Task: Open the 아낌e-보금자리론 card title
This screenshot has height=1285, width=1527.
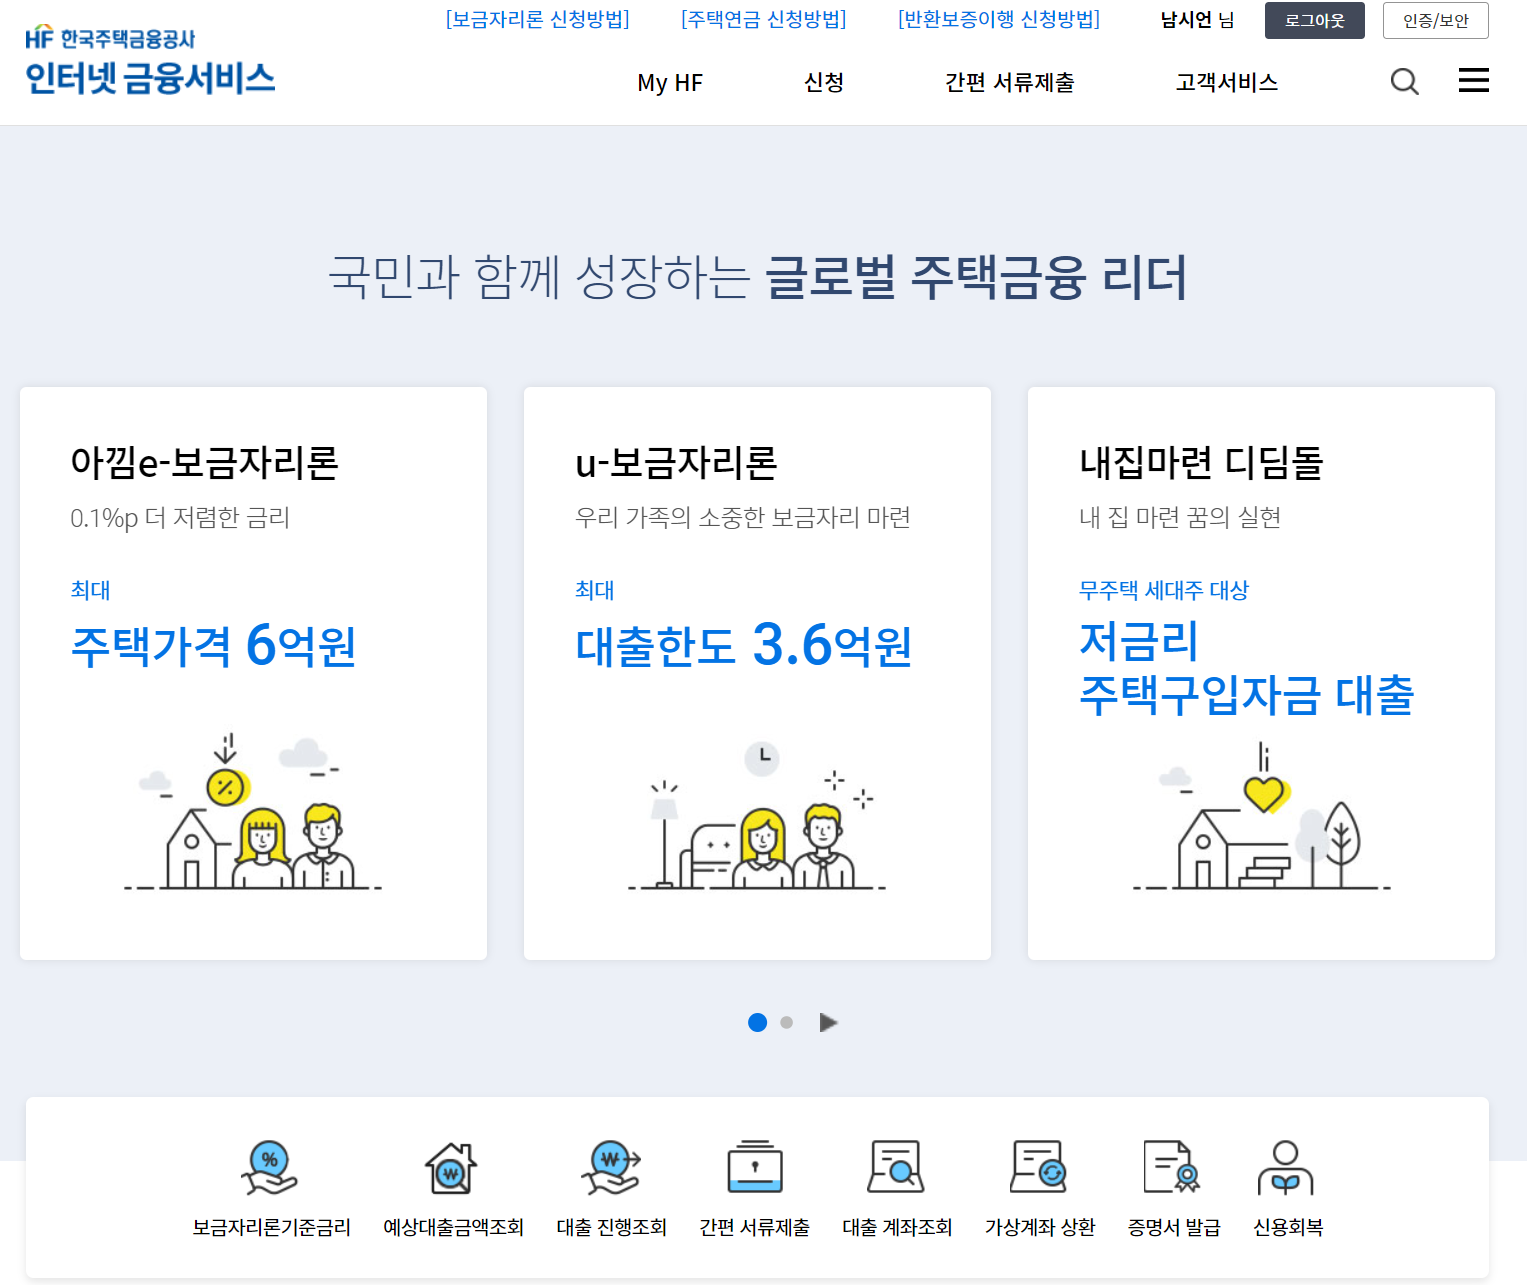Action: tap(205, 462)
